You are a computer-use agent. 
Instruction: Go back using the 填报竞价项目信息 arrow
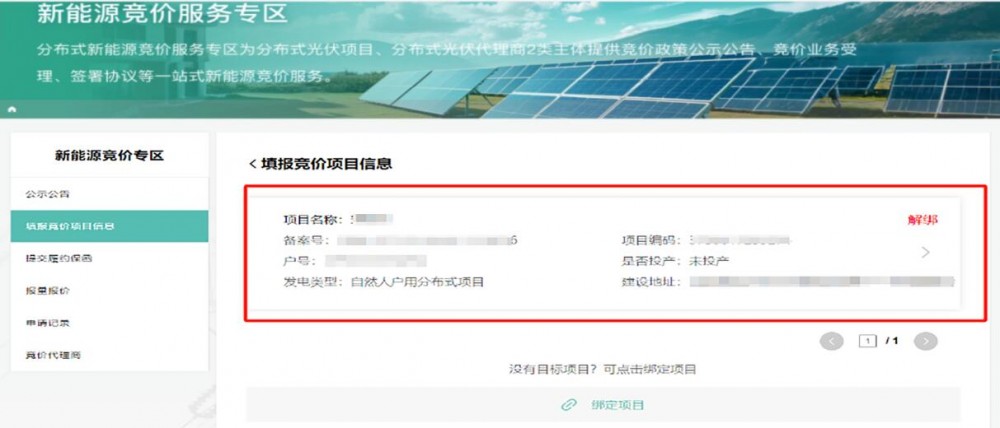pyautogui.click(x=253, y=163)
